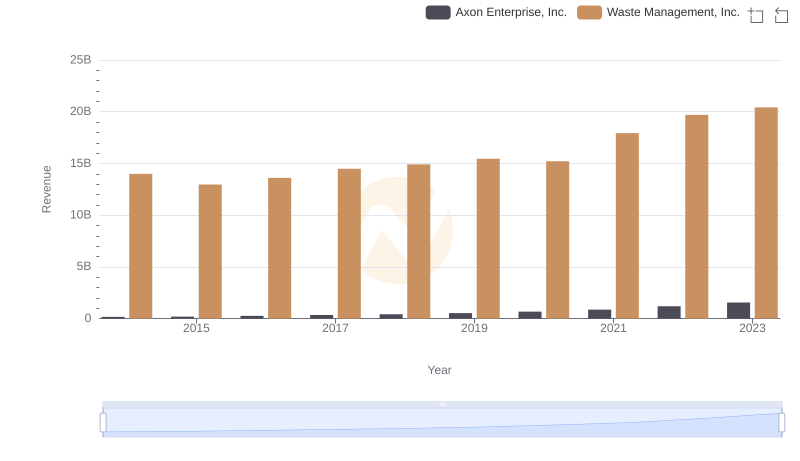Click the 20B y-axis label

point(81,111)
